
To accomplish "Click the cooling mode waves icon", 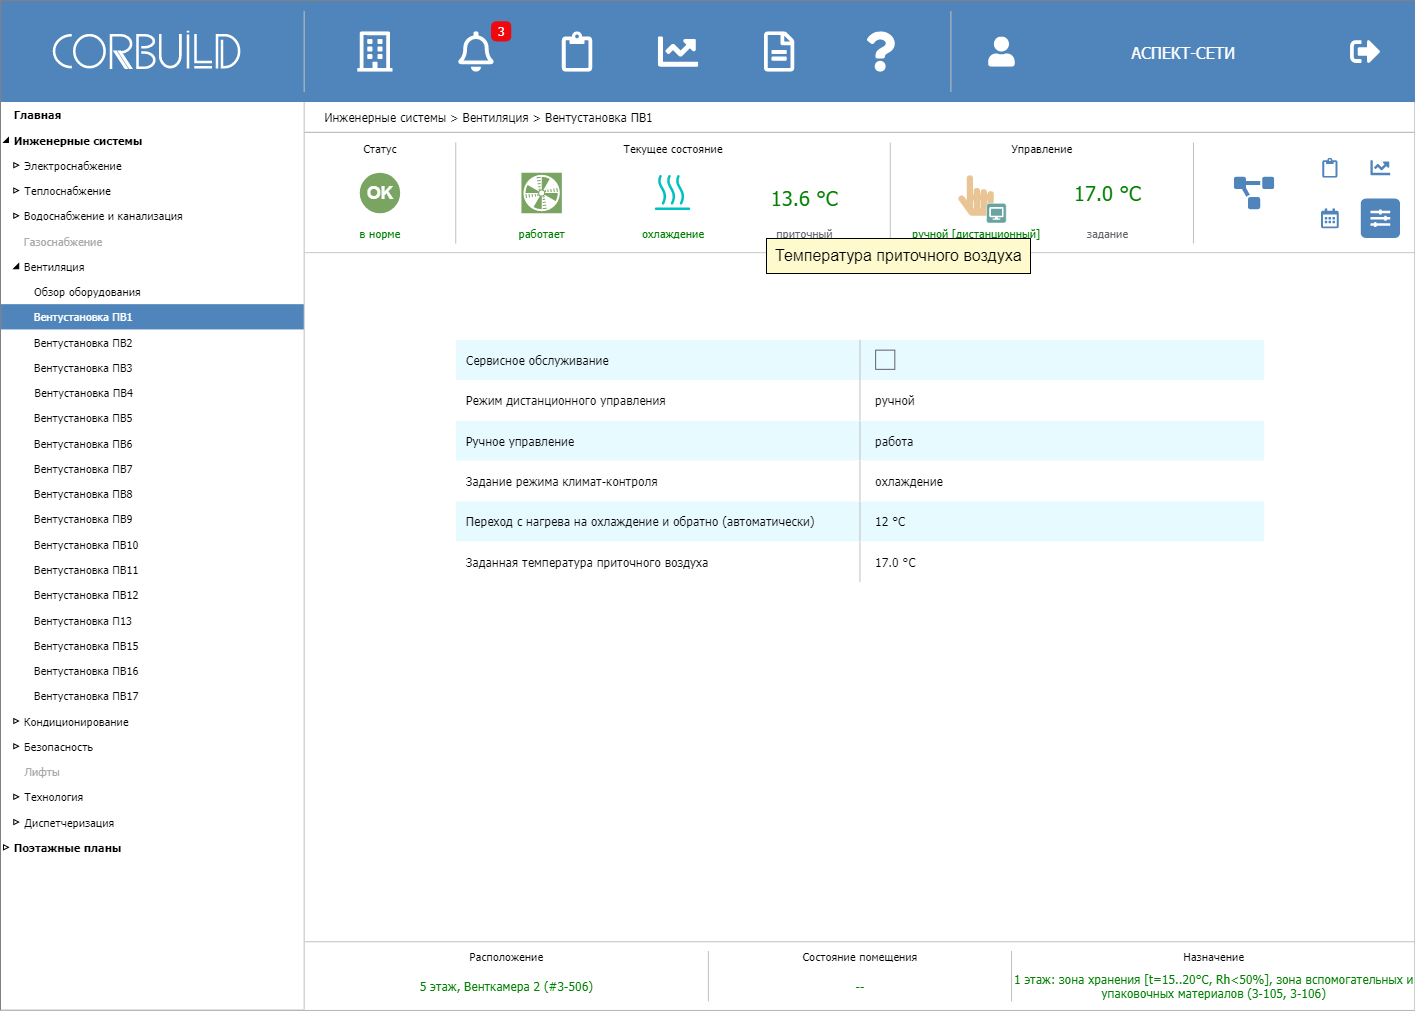I will [673, 192].
